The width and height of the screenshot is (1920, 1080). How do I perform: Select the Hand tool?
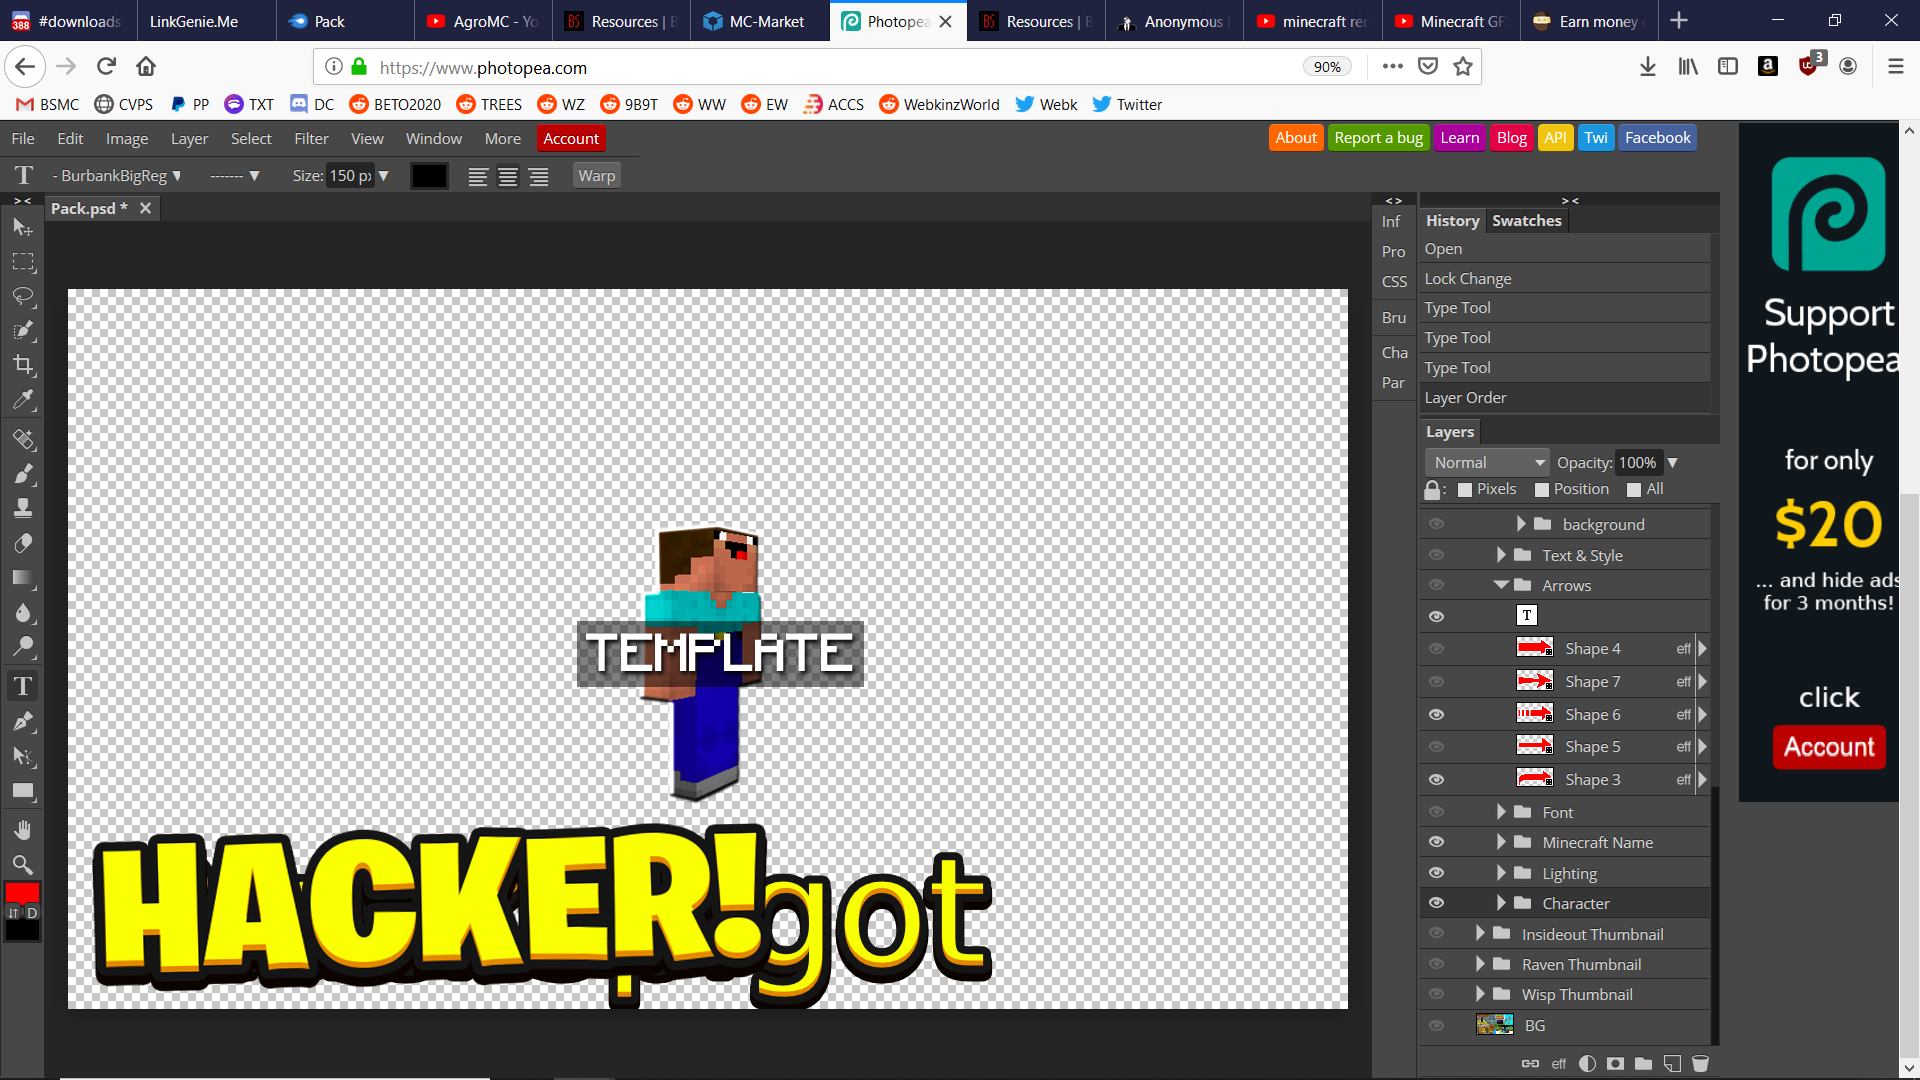(23, 830)
